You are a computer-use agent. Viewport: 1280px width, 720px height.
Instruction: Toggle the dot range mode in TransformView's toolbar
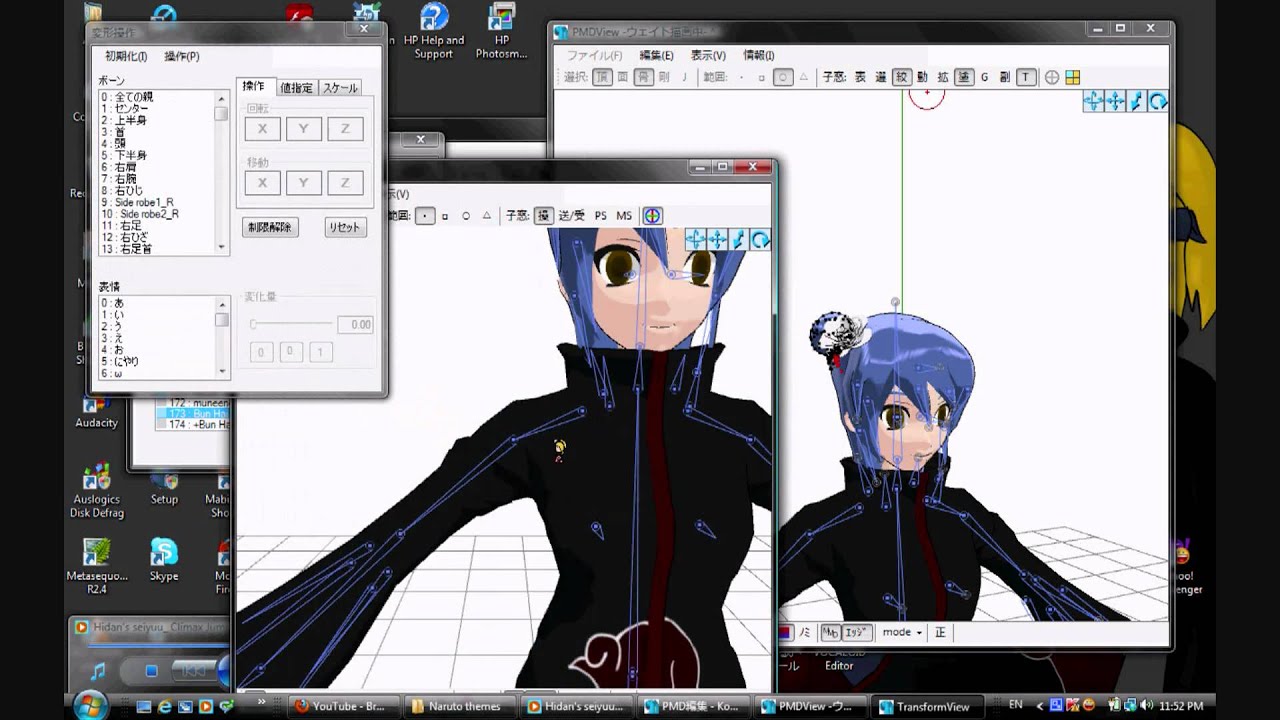pos(426,215)
